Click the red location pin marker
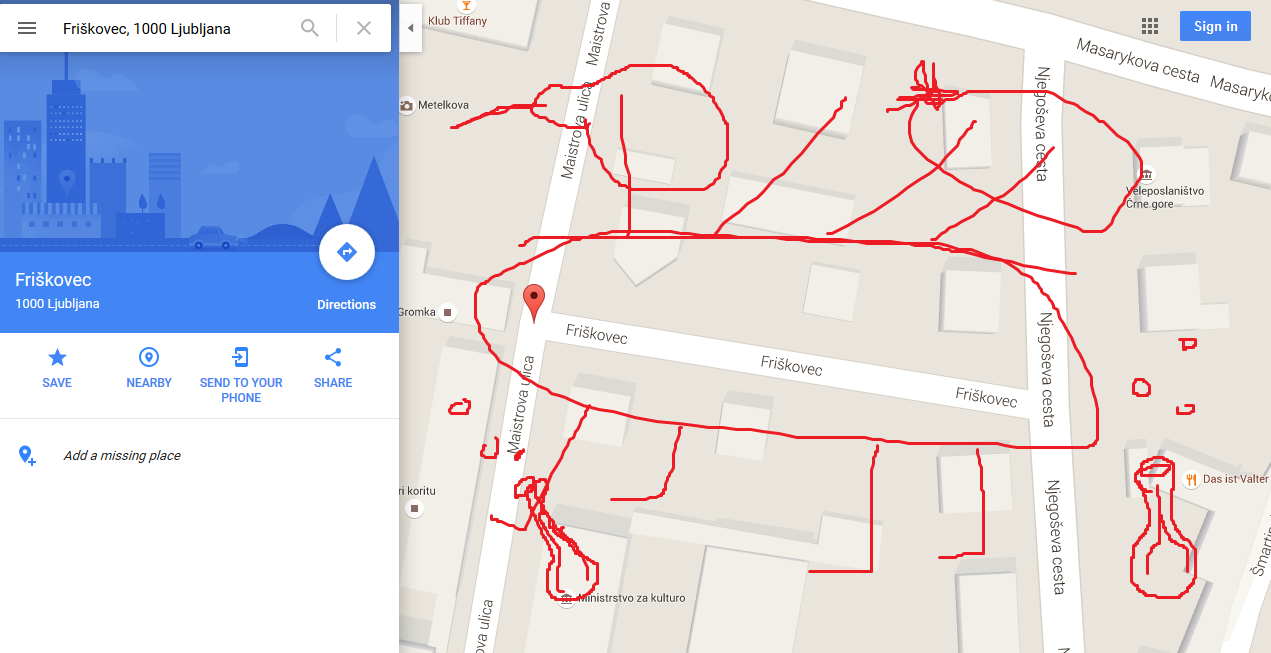1271x653 pixels. (x=535, y=303)
